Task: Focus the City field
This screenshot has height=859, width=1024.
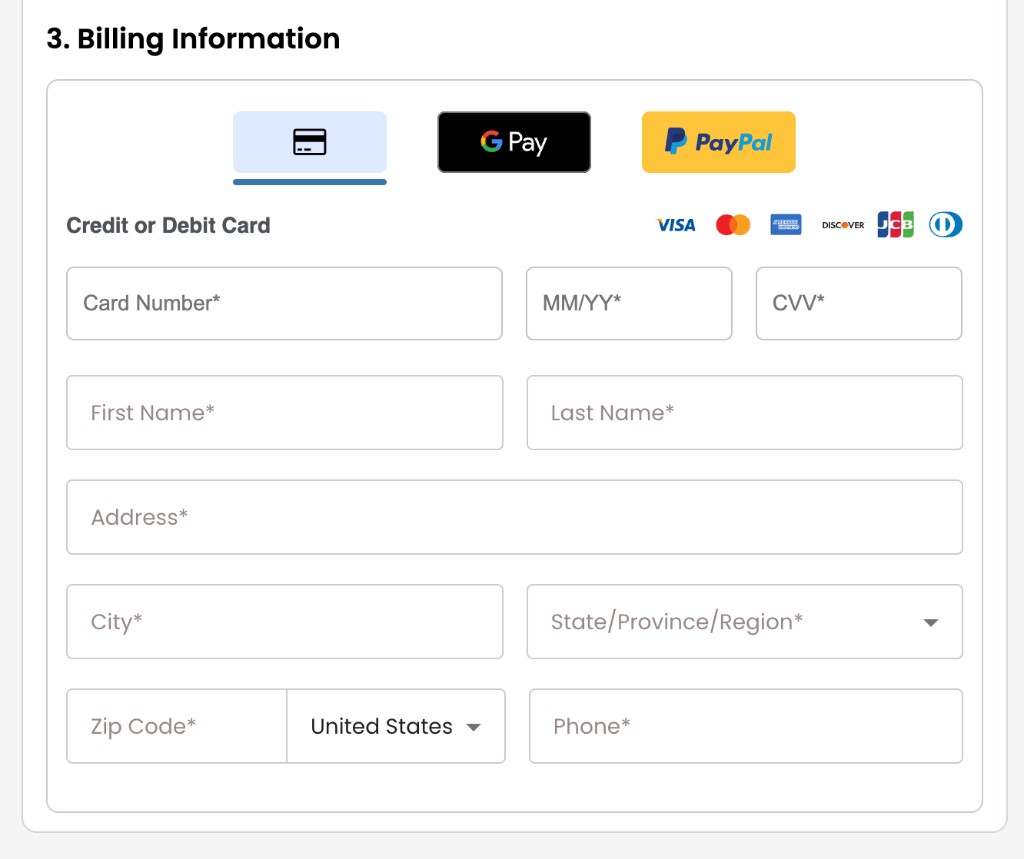Action: point(285,621)
